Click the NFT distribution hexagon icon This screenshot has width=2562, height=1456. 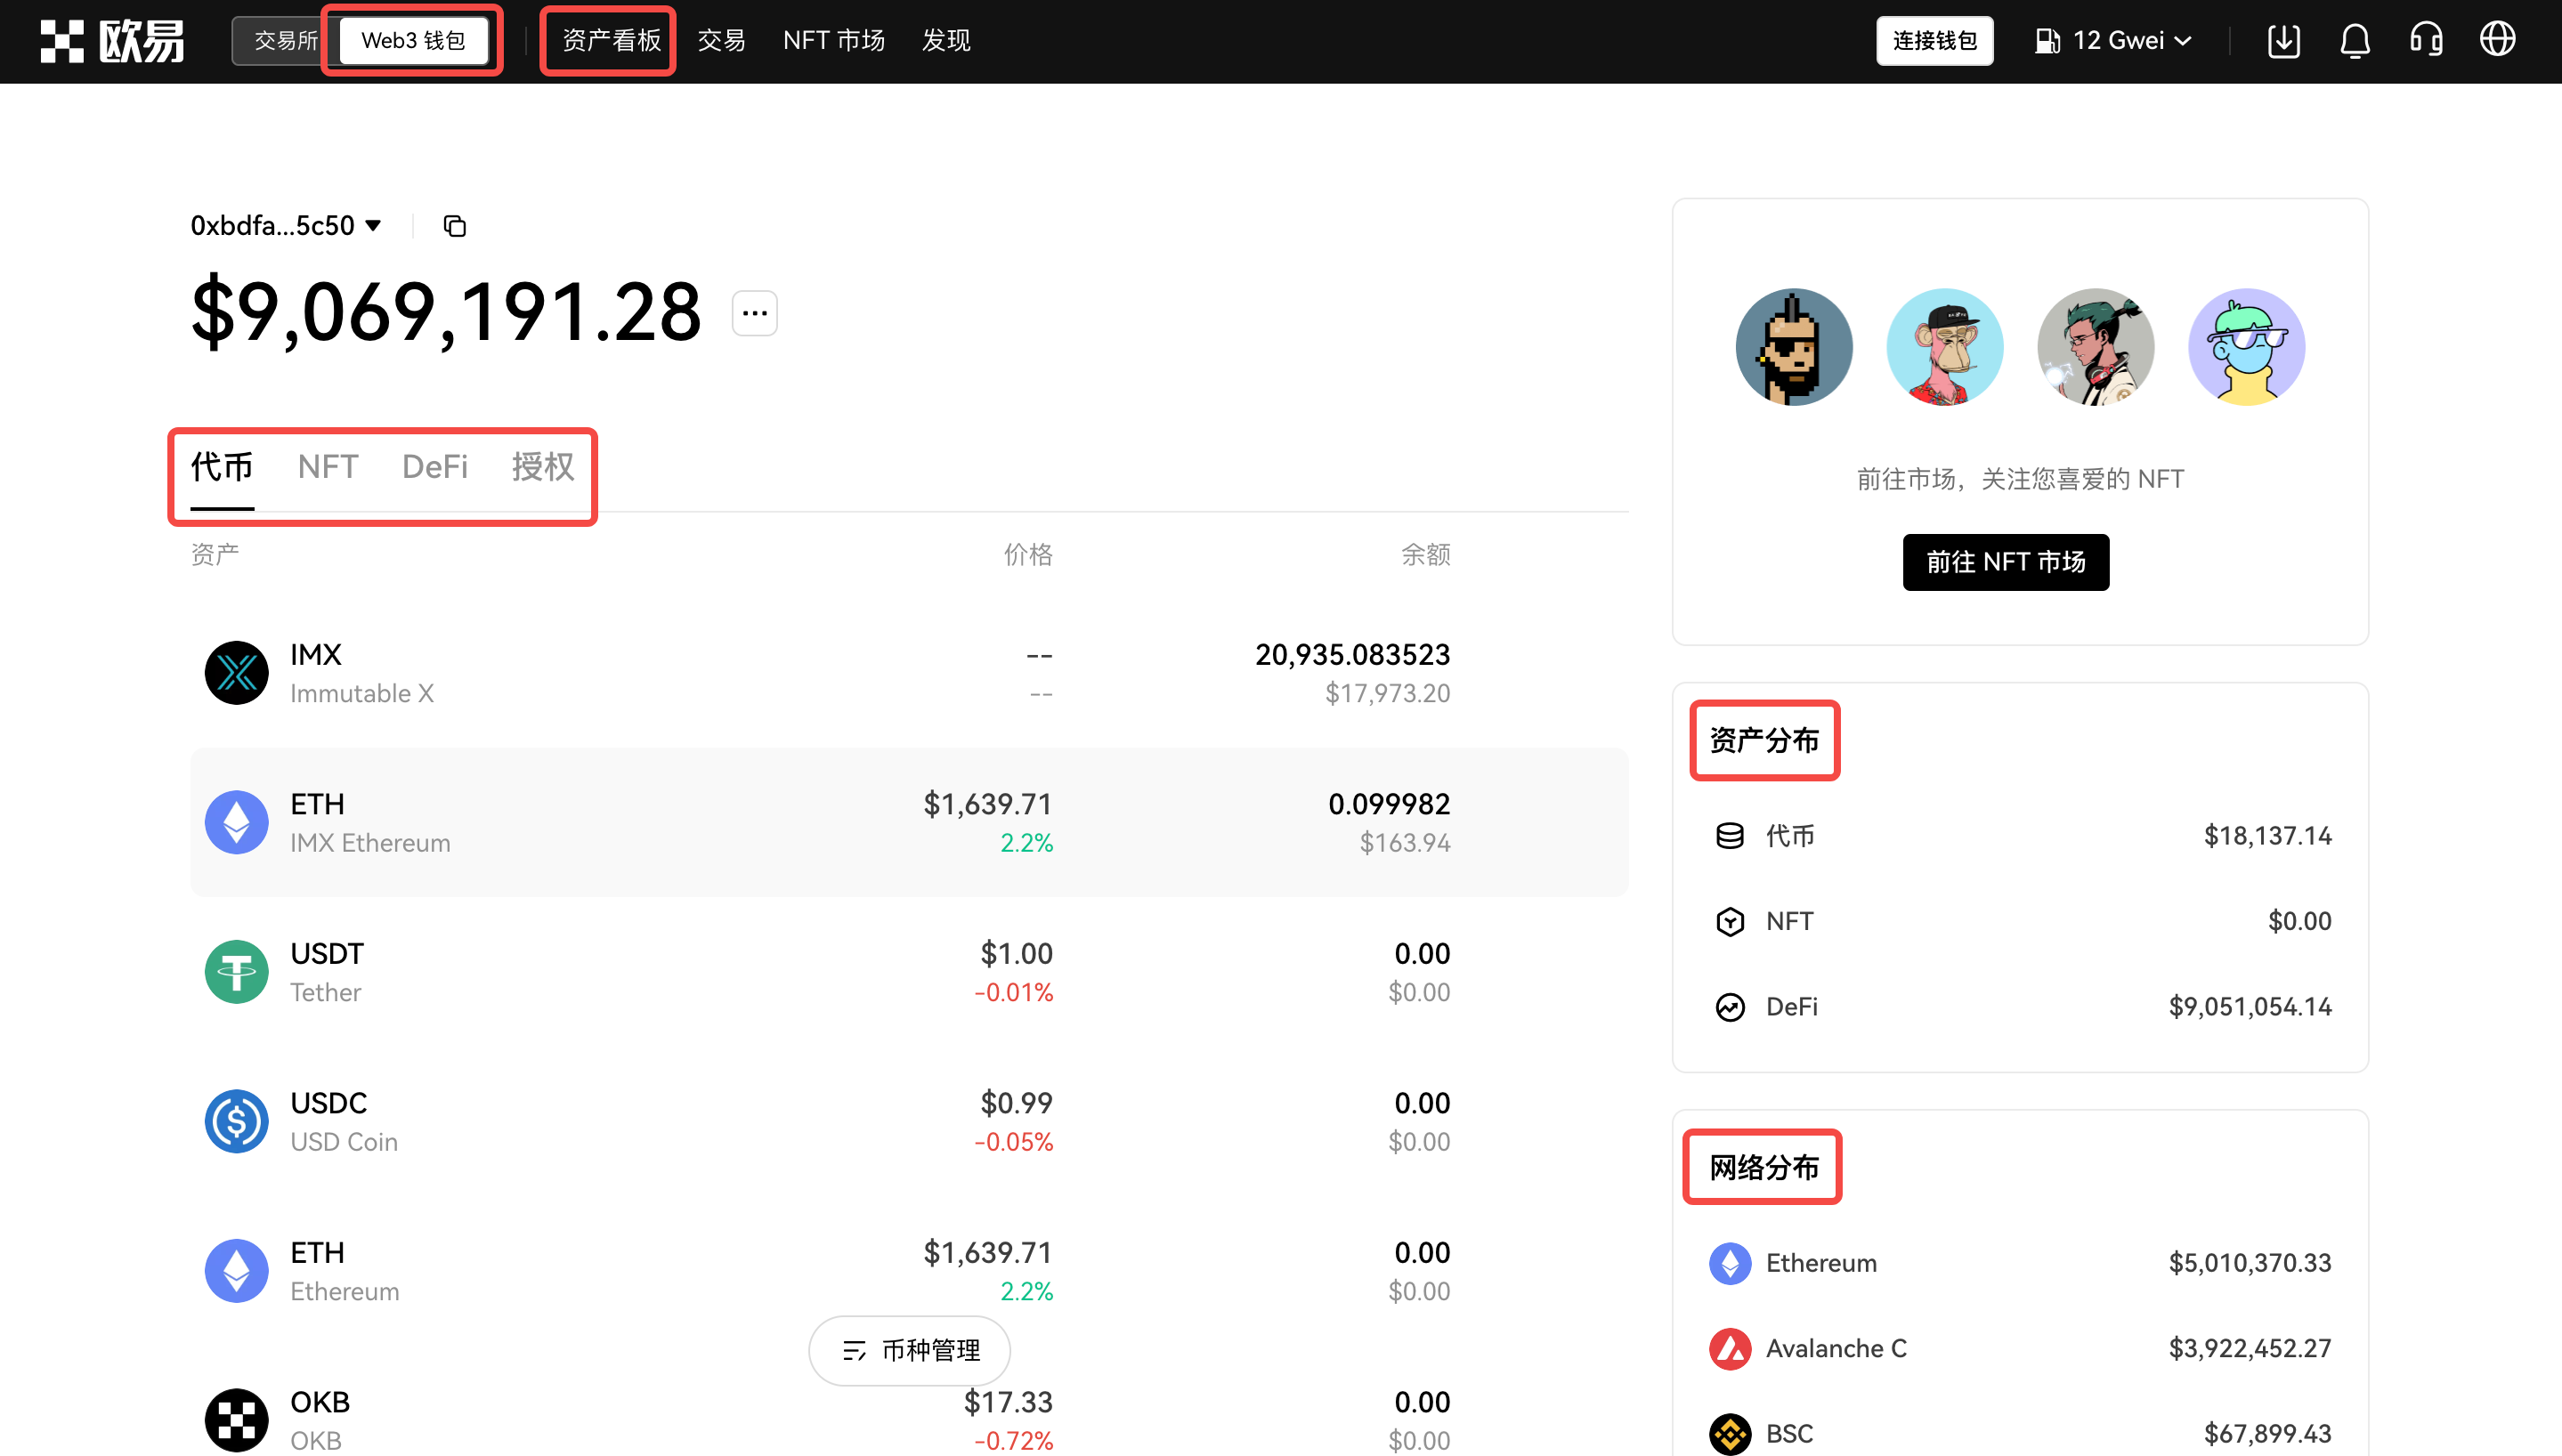pos(1730,921)
